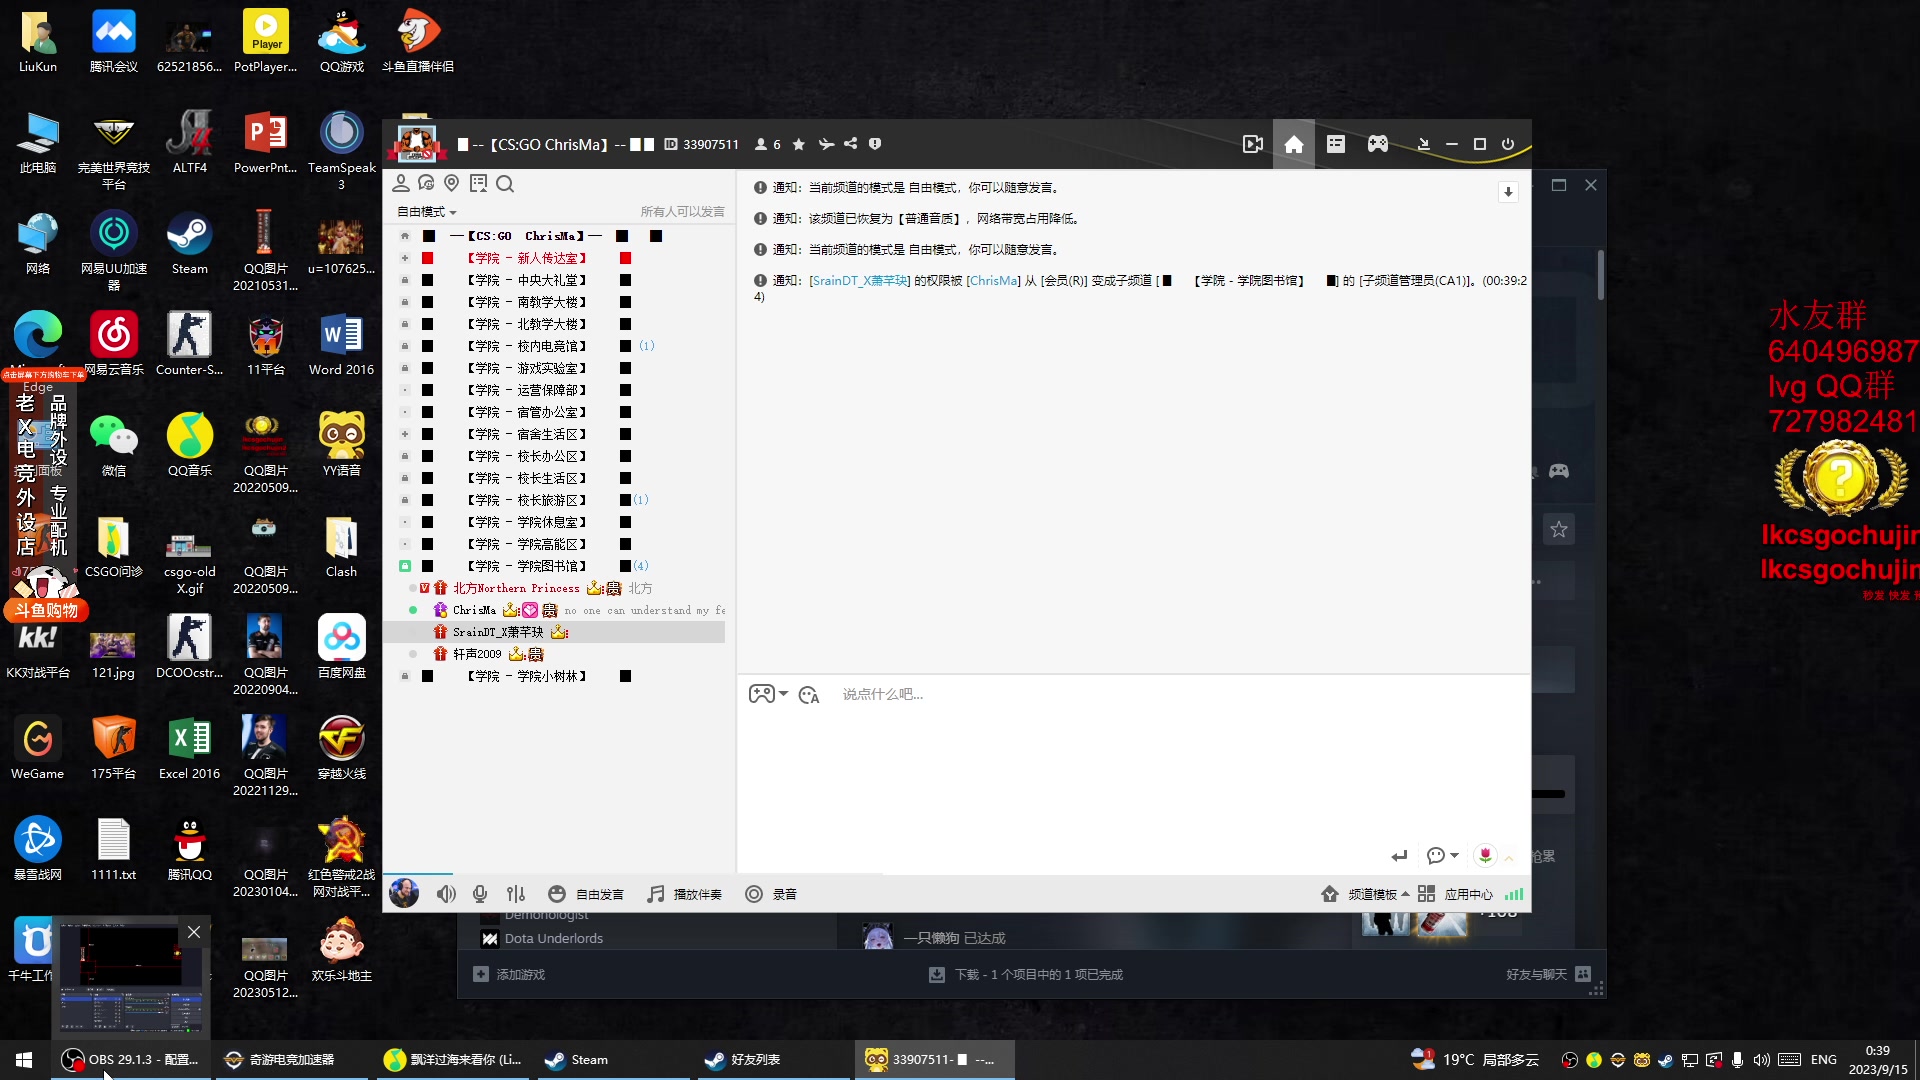
Task: Select the 学院 - 学院小树林 channel
Action: [x=527, y=676]
